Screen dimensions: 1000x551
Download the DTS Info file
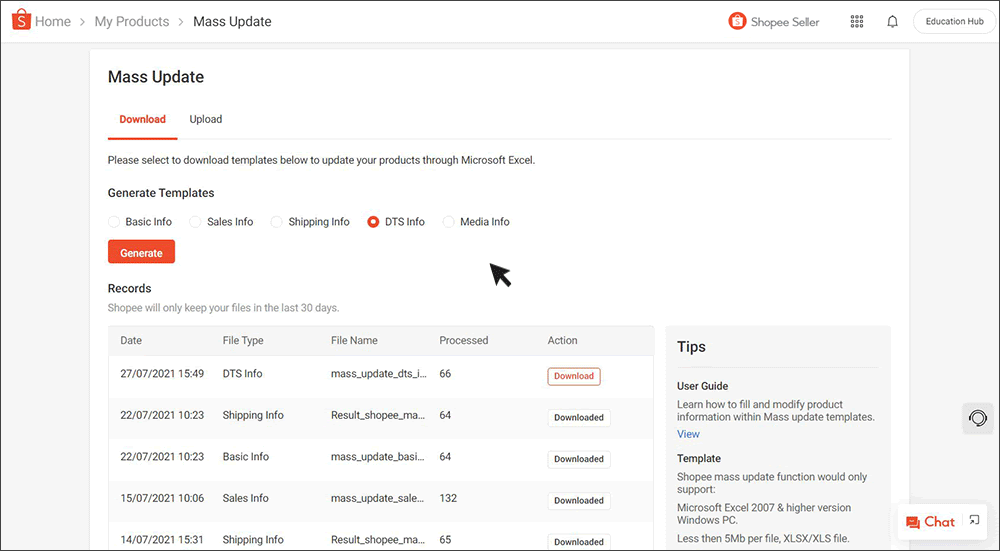[x=574, y=376]
